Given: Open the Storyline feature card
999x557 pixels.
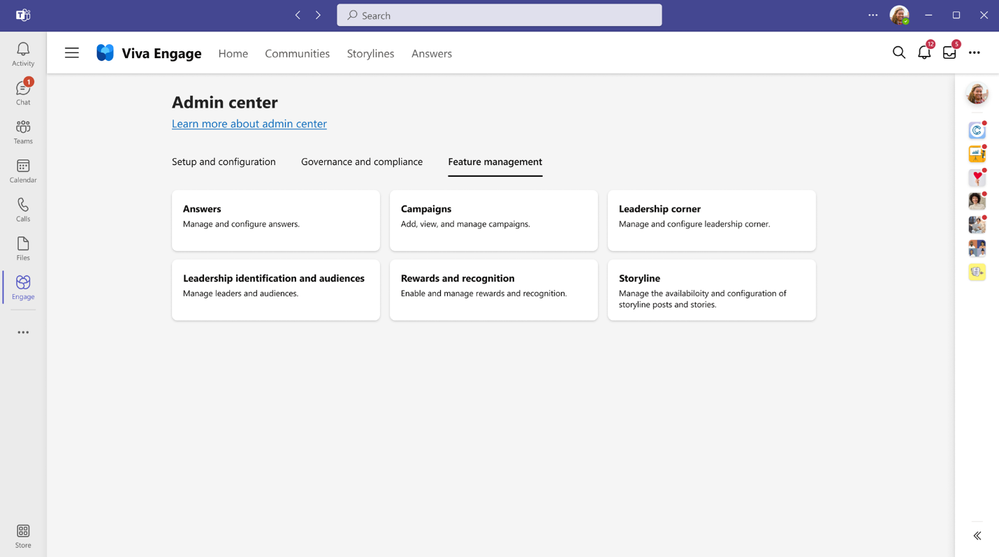Looking at the screenshot, I should [712, 289].
